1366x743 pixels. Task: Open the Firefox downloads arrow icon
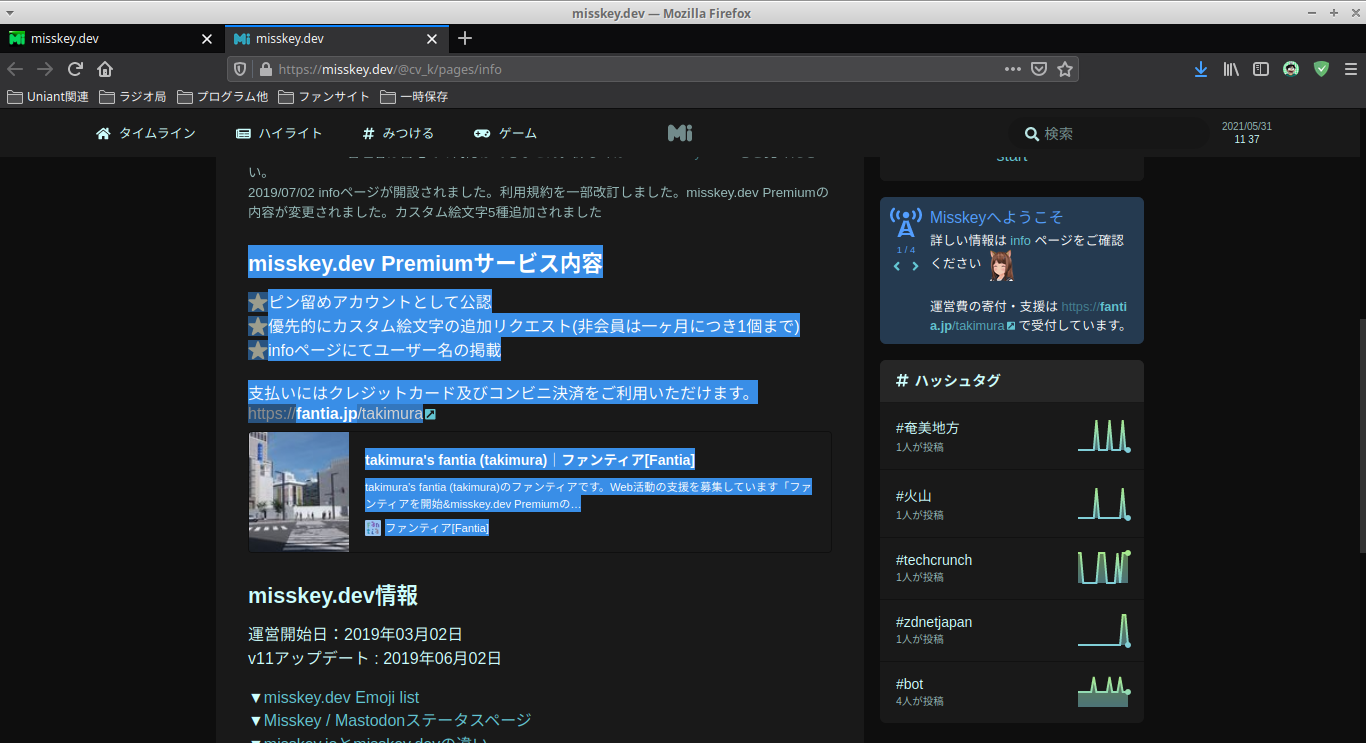point(1201,69)
